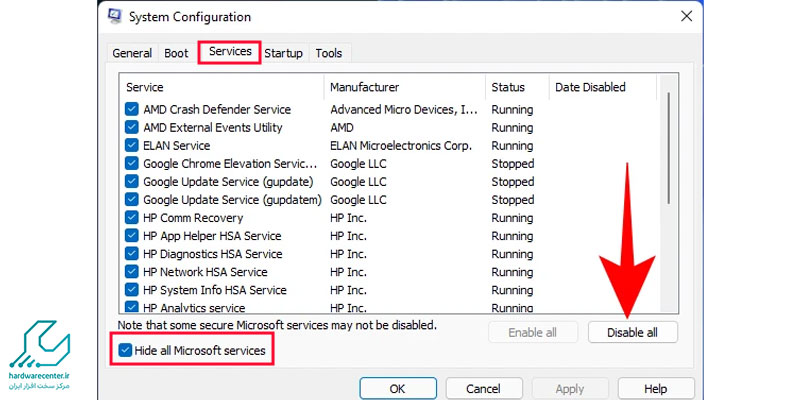This screenshot has height=400, width=800.
Task: Select HP System Info HSA Service name
Action: pos(215,290)
